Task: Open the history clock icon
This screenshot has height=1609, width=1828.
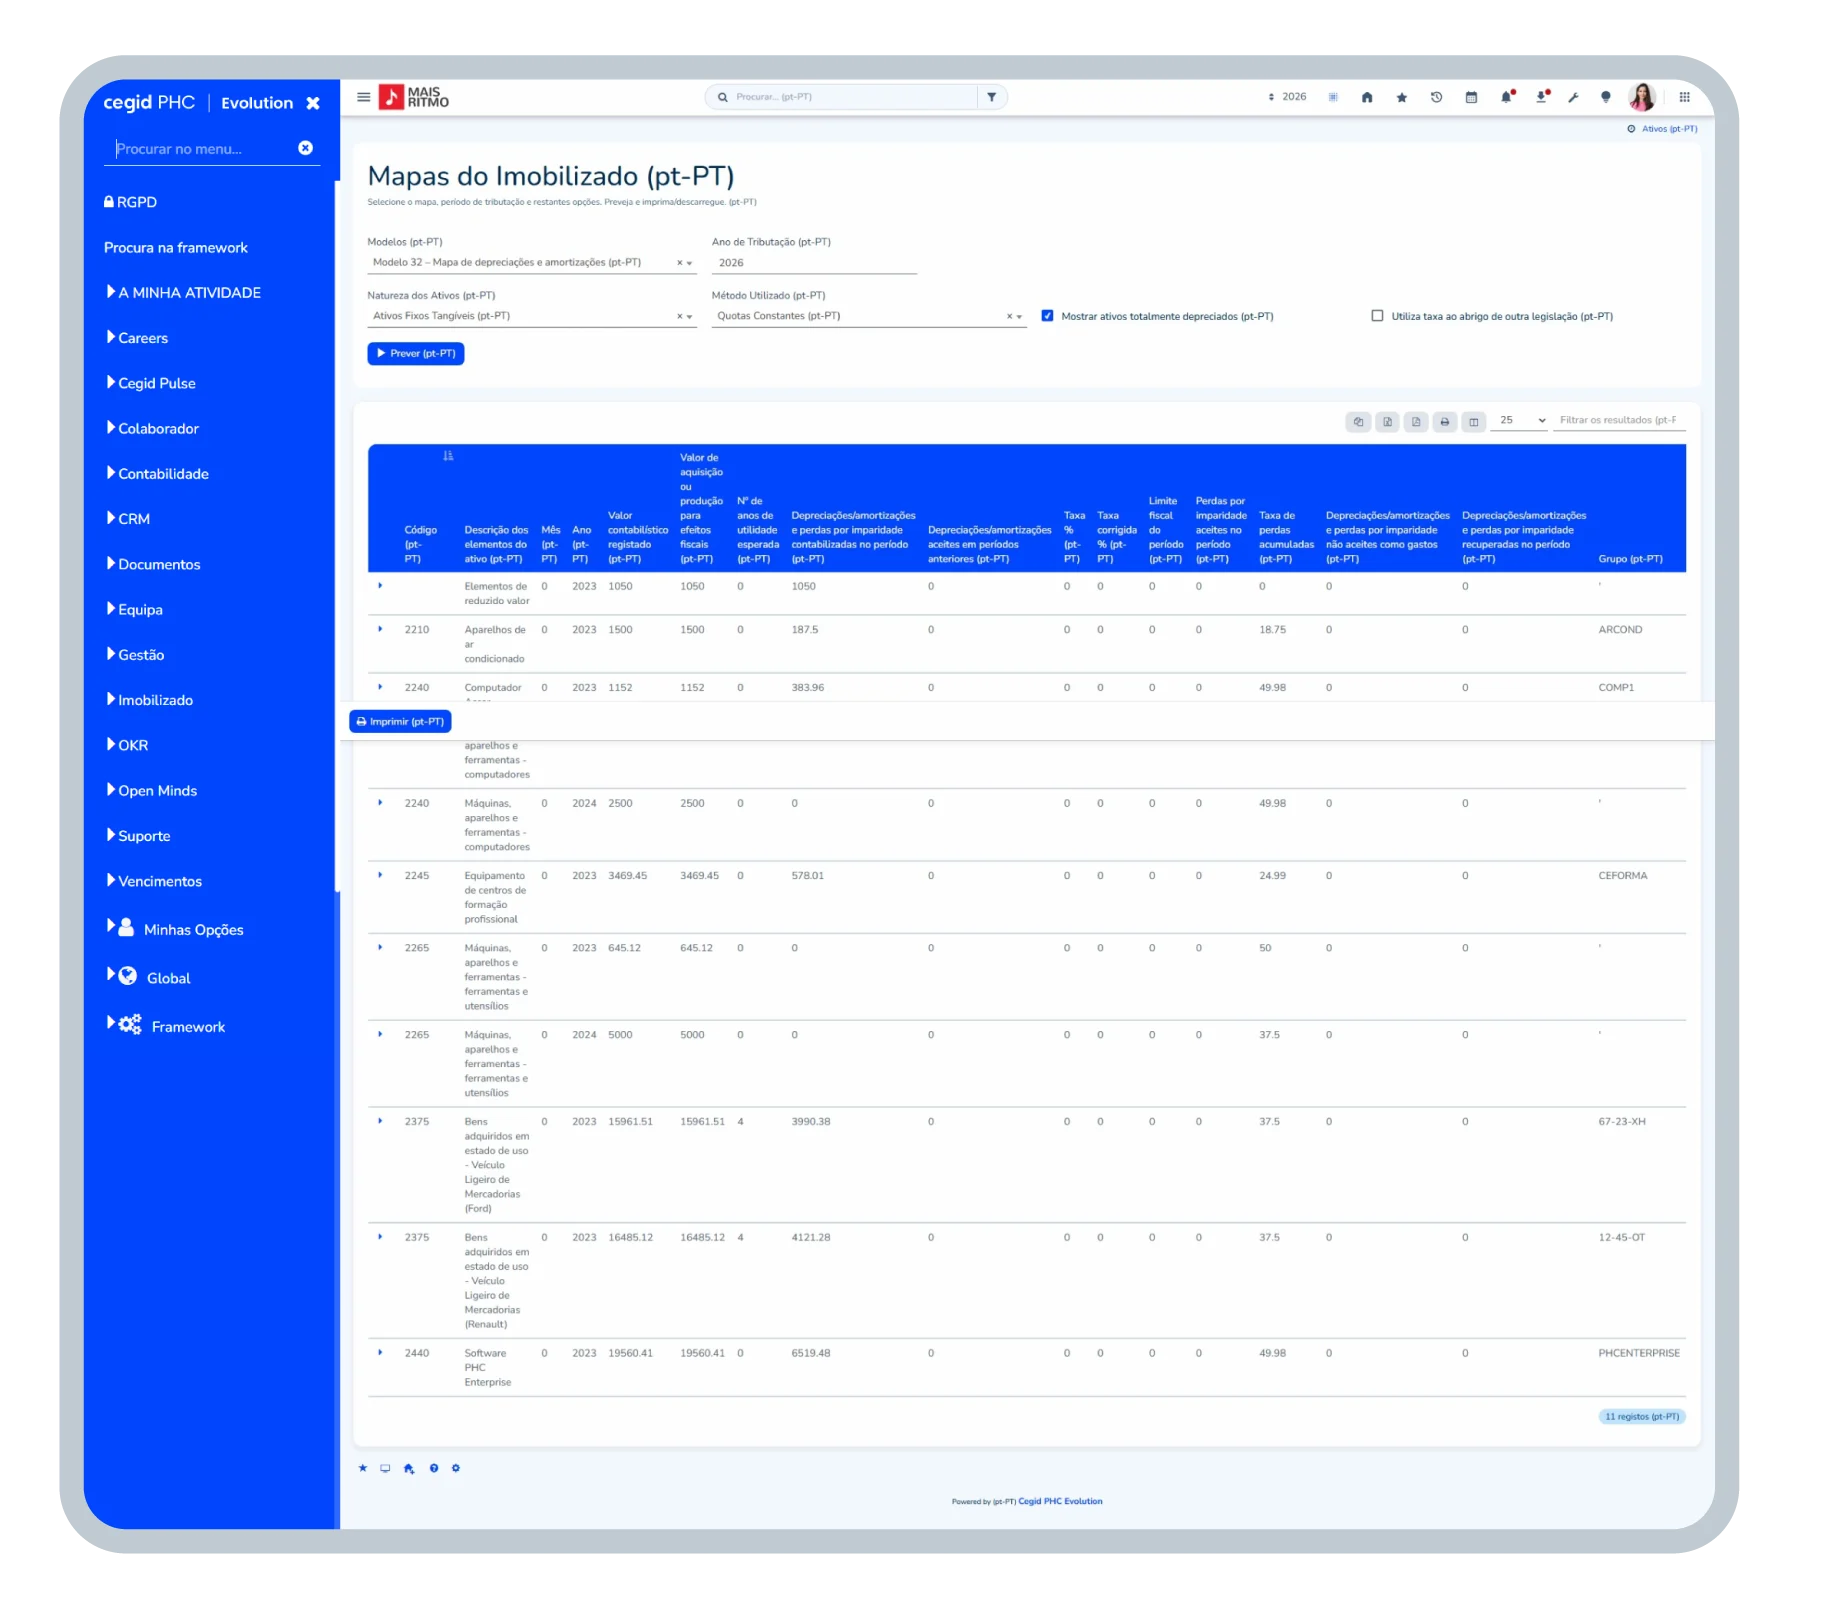Action: [1436, 97]
